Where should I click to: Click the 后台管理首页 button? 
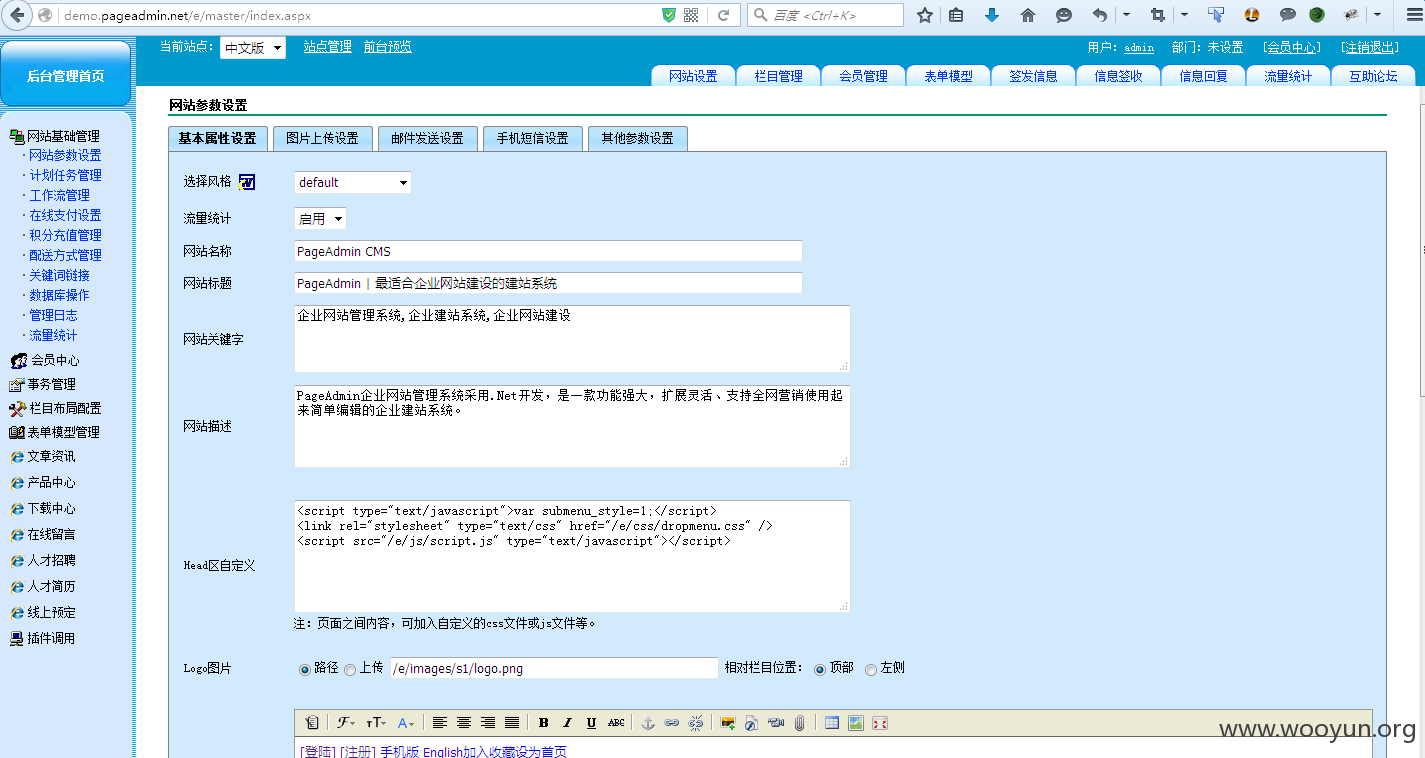[x=66, y=75]
